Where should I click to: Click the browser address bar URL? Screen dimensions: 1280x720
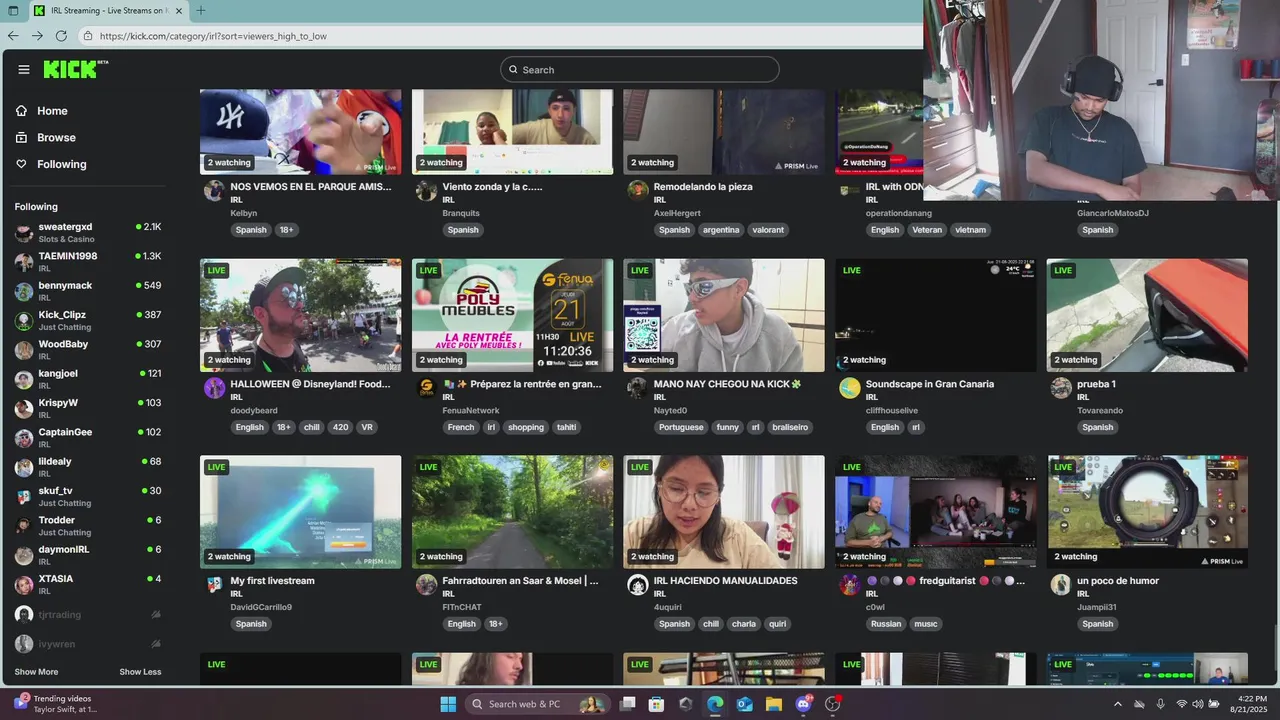(213, 36)
